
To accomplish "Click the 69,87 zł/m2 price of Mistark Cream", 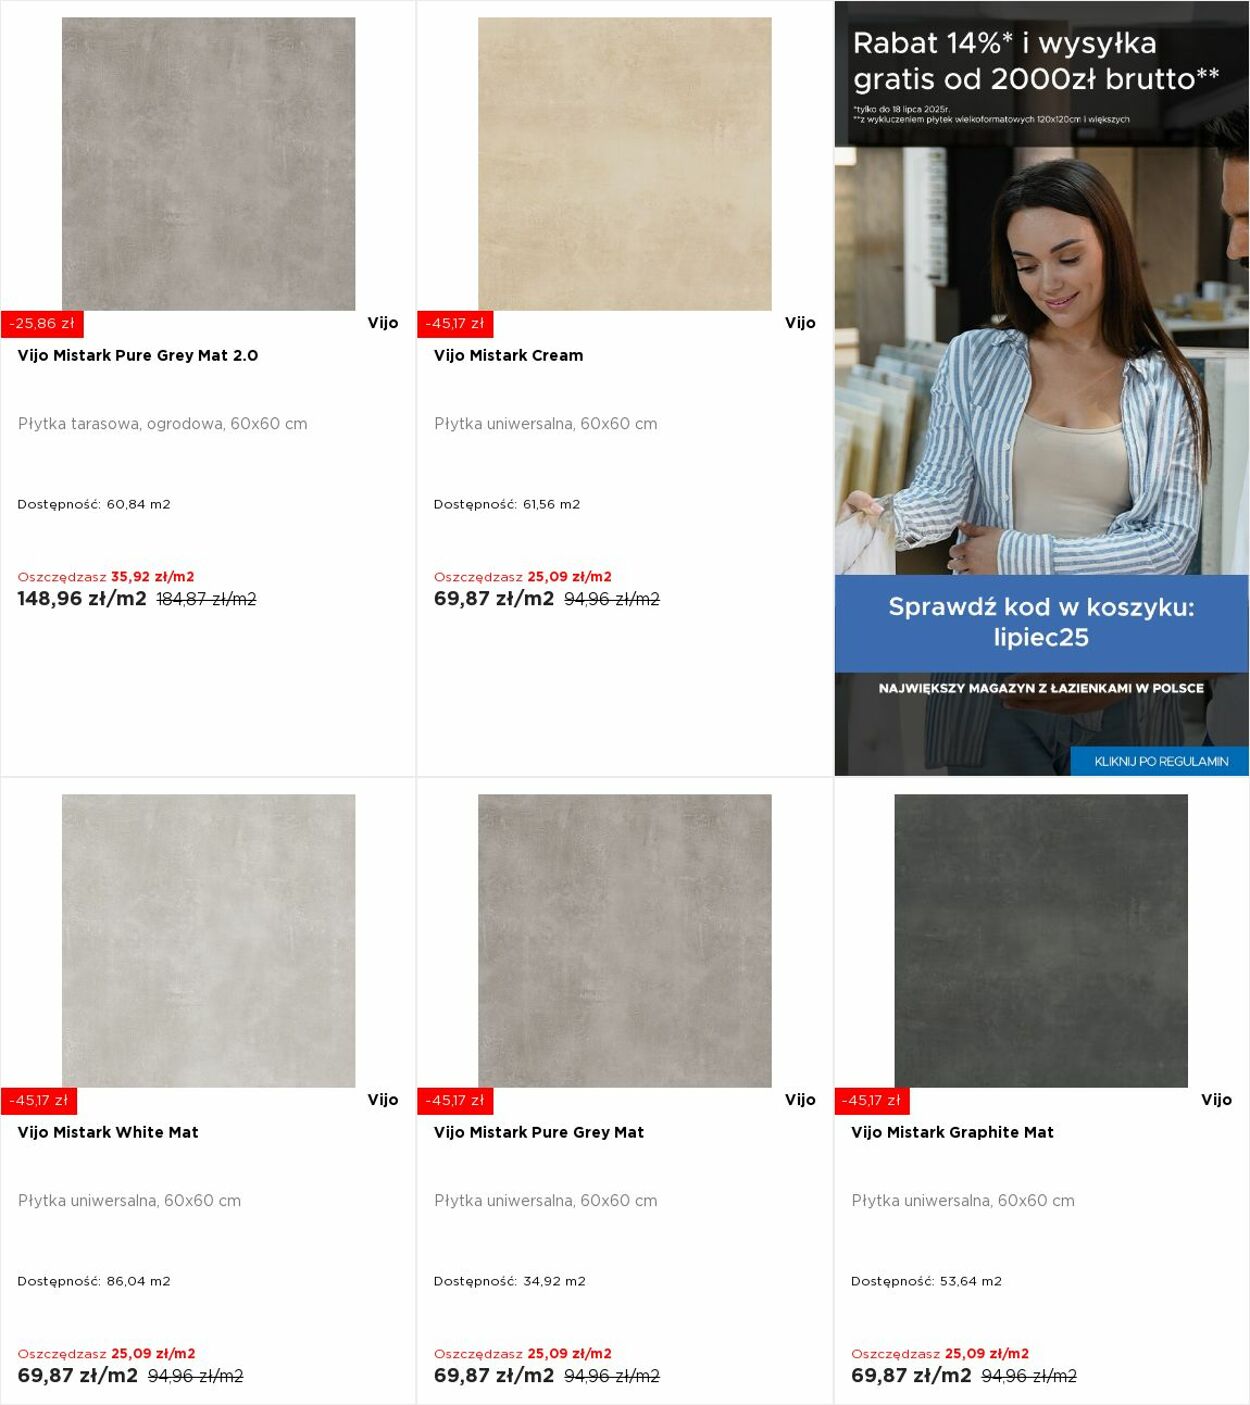I will [x=494, y=599].
